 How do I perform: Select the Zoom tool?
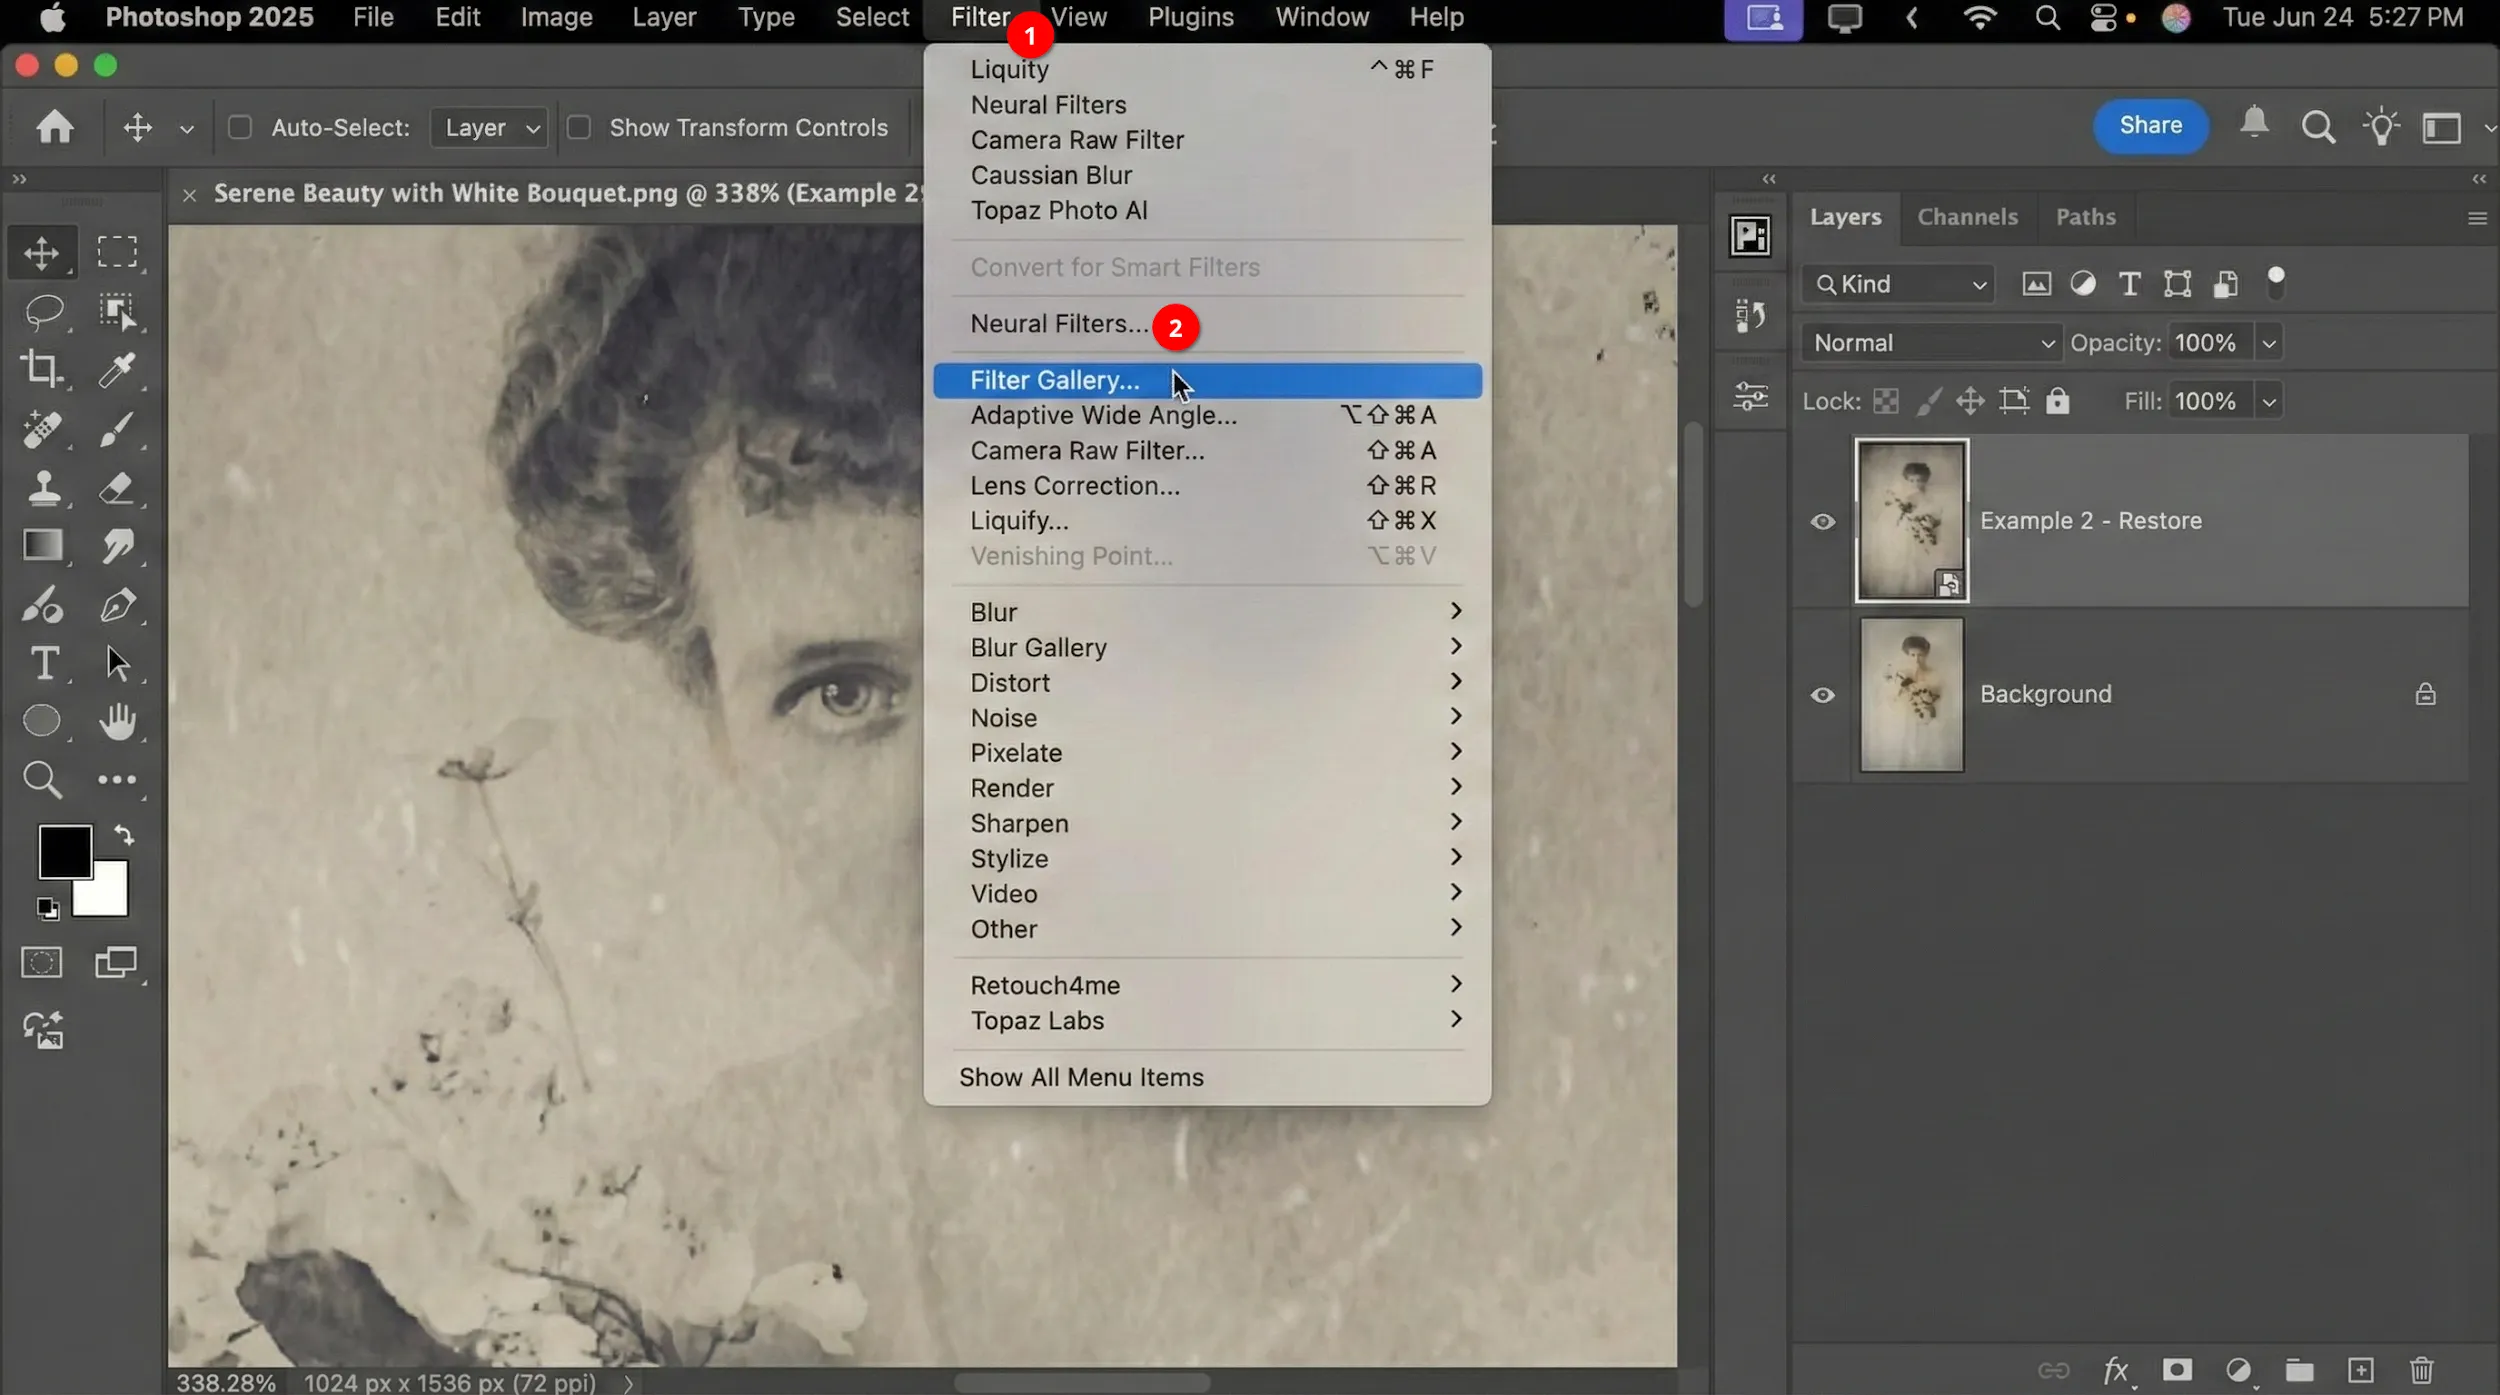[42, 779]
